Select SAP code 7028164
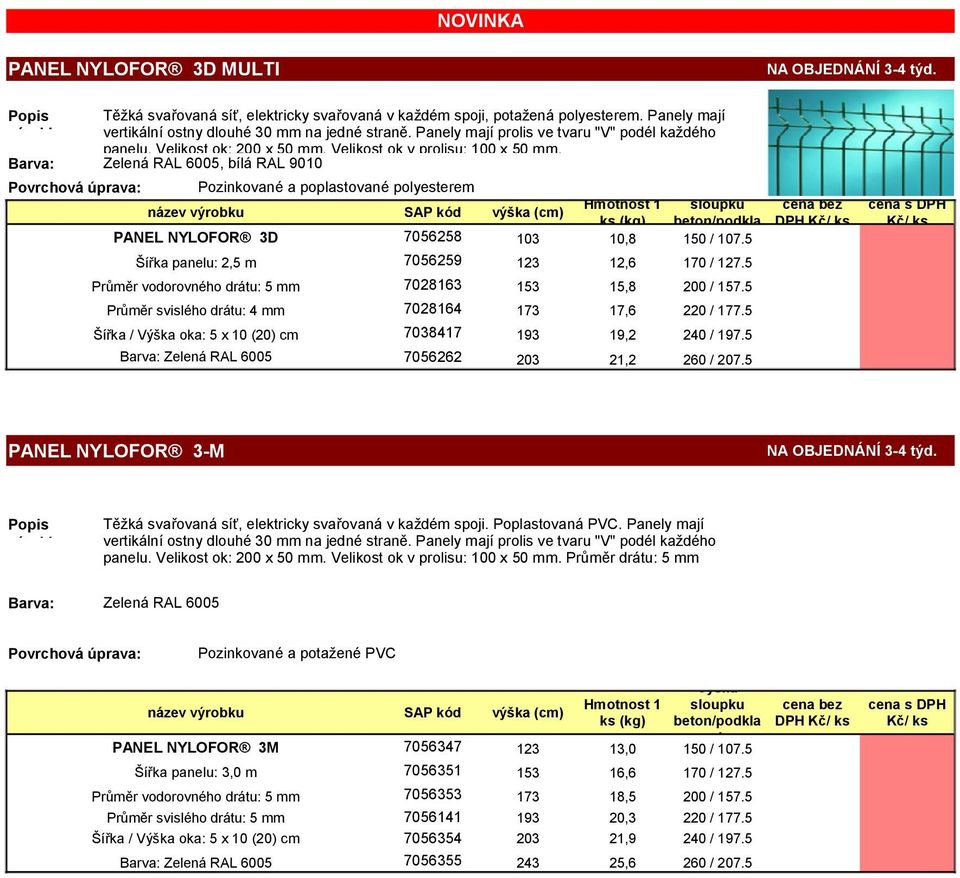 [432, 309]
